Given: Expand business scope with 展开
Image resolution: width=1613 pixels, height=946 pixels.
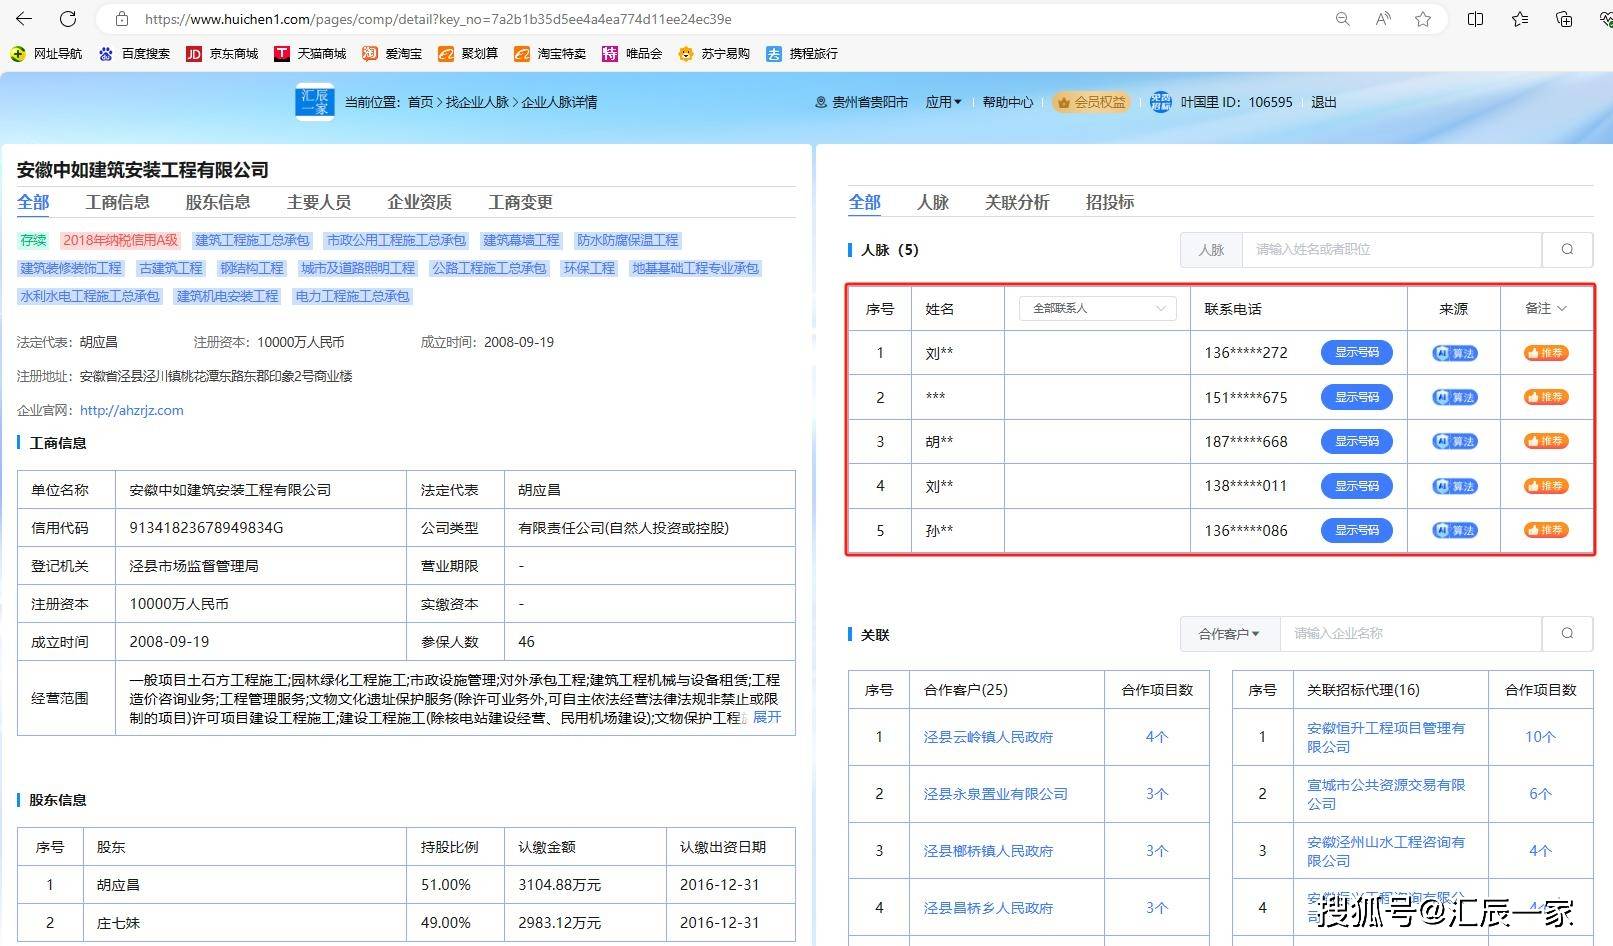Looking at the screenshot, I should [767, 717].
